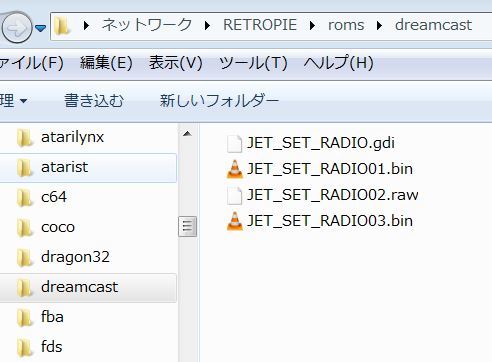Go to RETROPIE in address path
This screenshot has height=362, width=492.
[260, 25]
